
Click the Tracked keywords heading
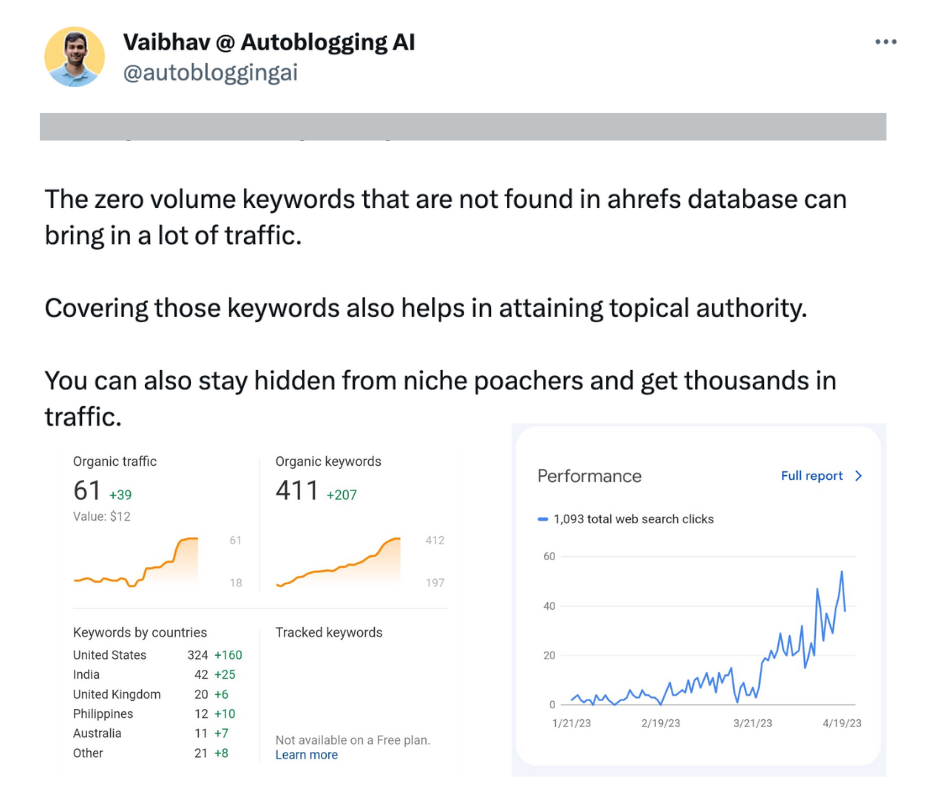[x=329, y=632]
